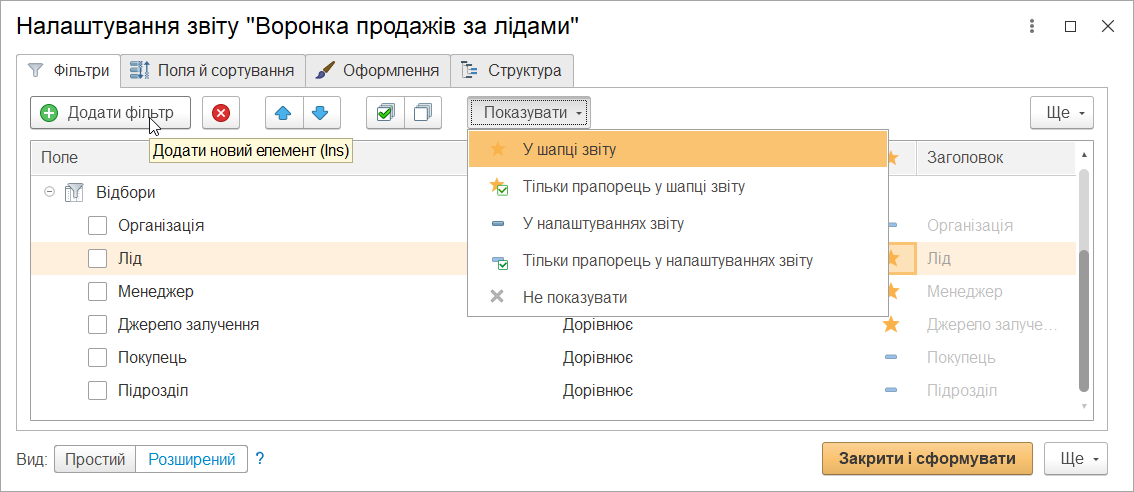Switch to the Оформлення tab
1134x492 pixels.
(x=378, y=71)
